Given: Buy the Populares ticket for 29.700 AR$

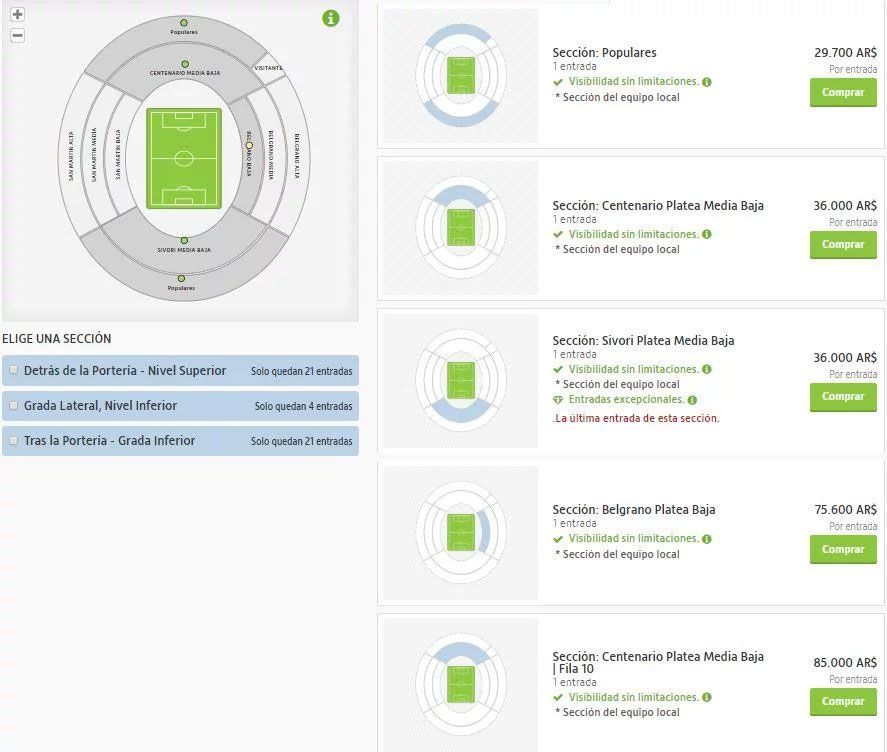Looking at the screenshot, I should pos(842,92).
